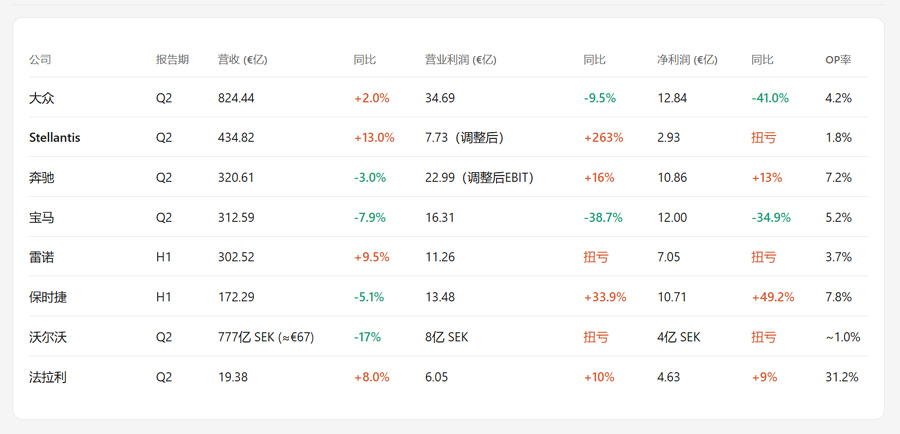The width and height of the screenshot is (900, 434).
Task: Select the +263% operating profit change
Action: tap(603, 138)
